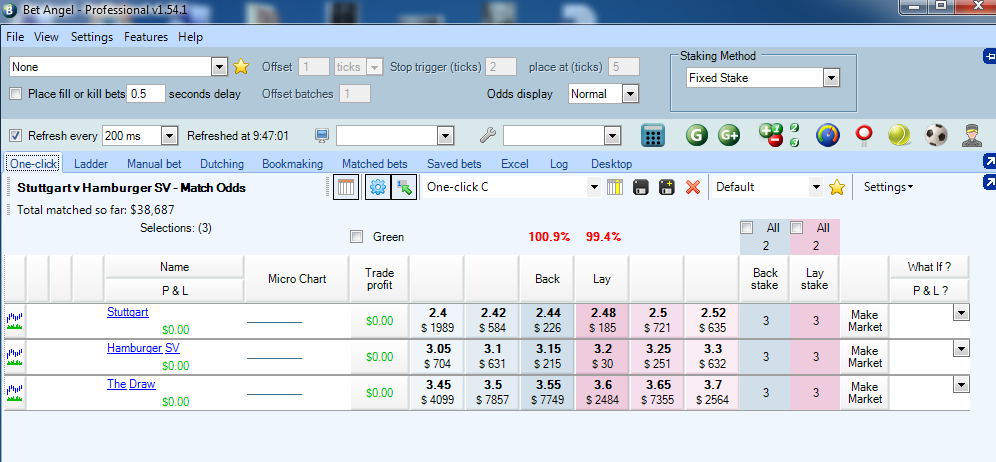Image resolution: width=996 pixels, height=462 pixels.
Task: Switch to the Ladder tab
Action: [x=91, y=164]
